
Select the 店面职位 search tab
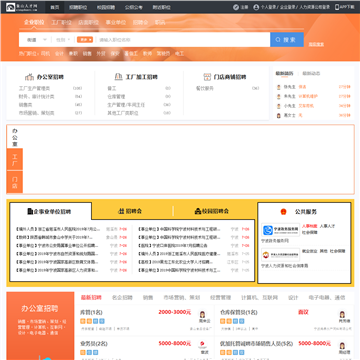(88, 22)
